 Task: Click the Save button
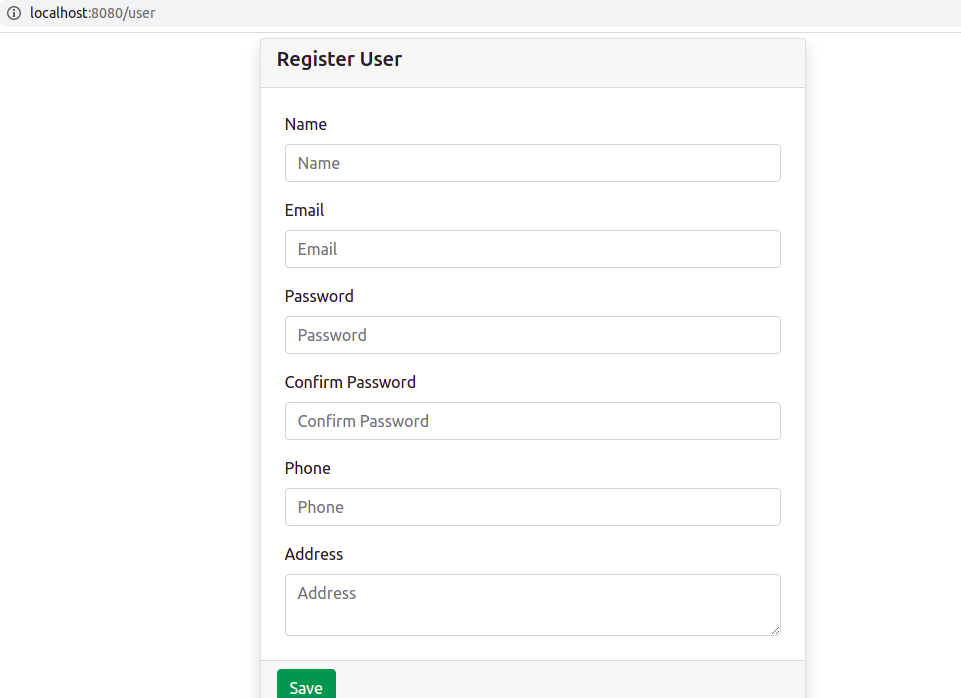tap(305, 687)
